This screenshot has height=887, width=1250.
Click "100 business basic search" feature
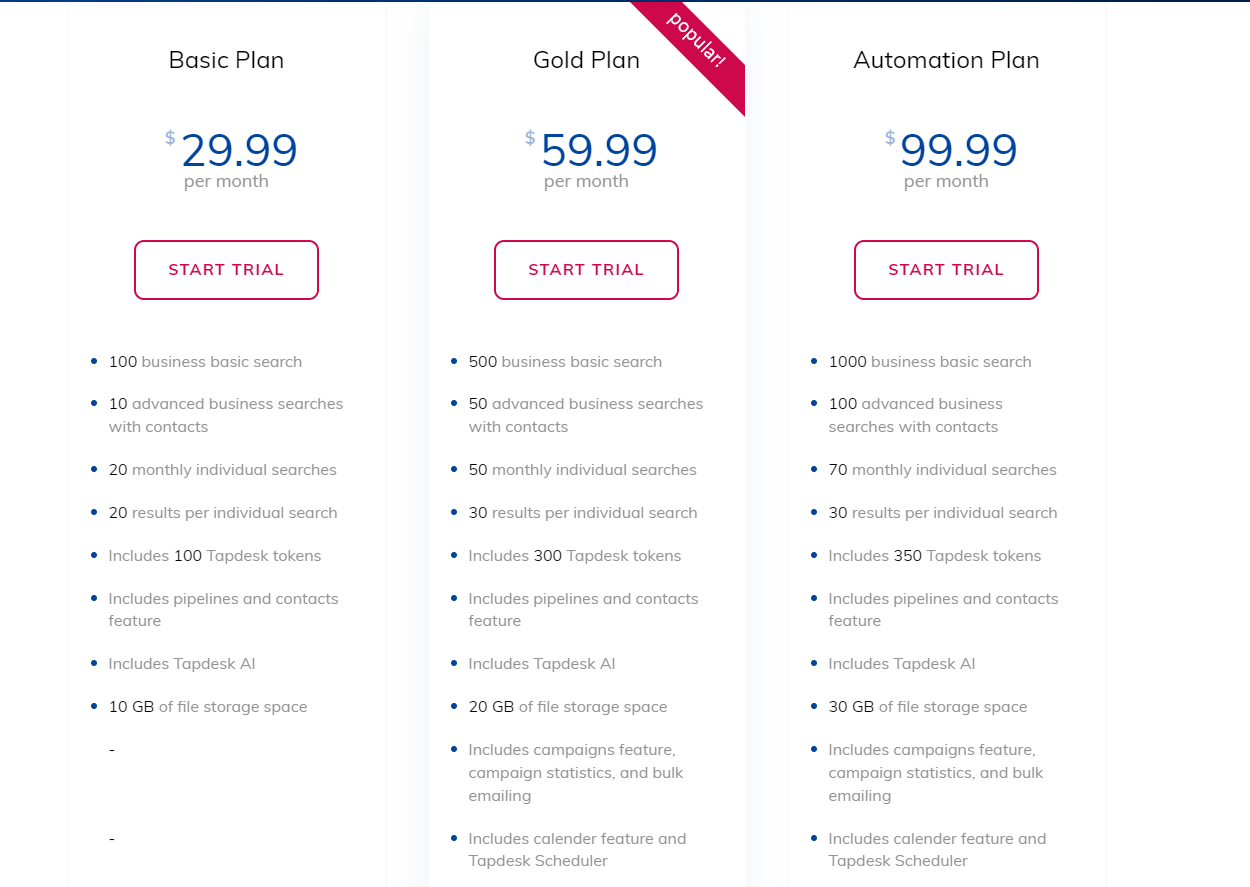point(205,362)
